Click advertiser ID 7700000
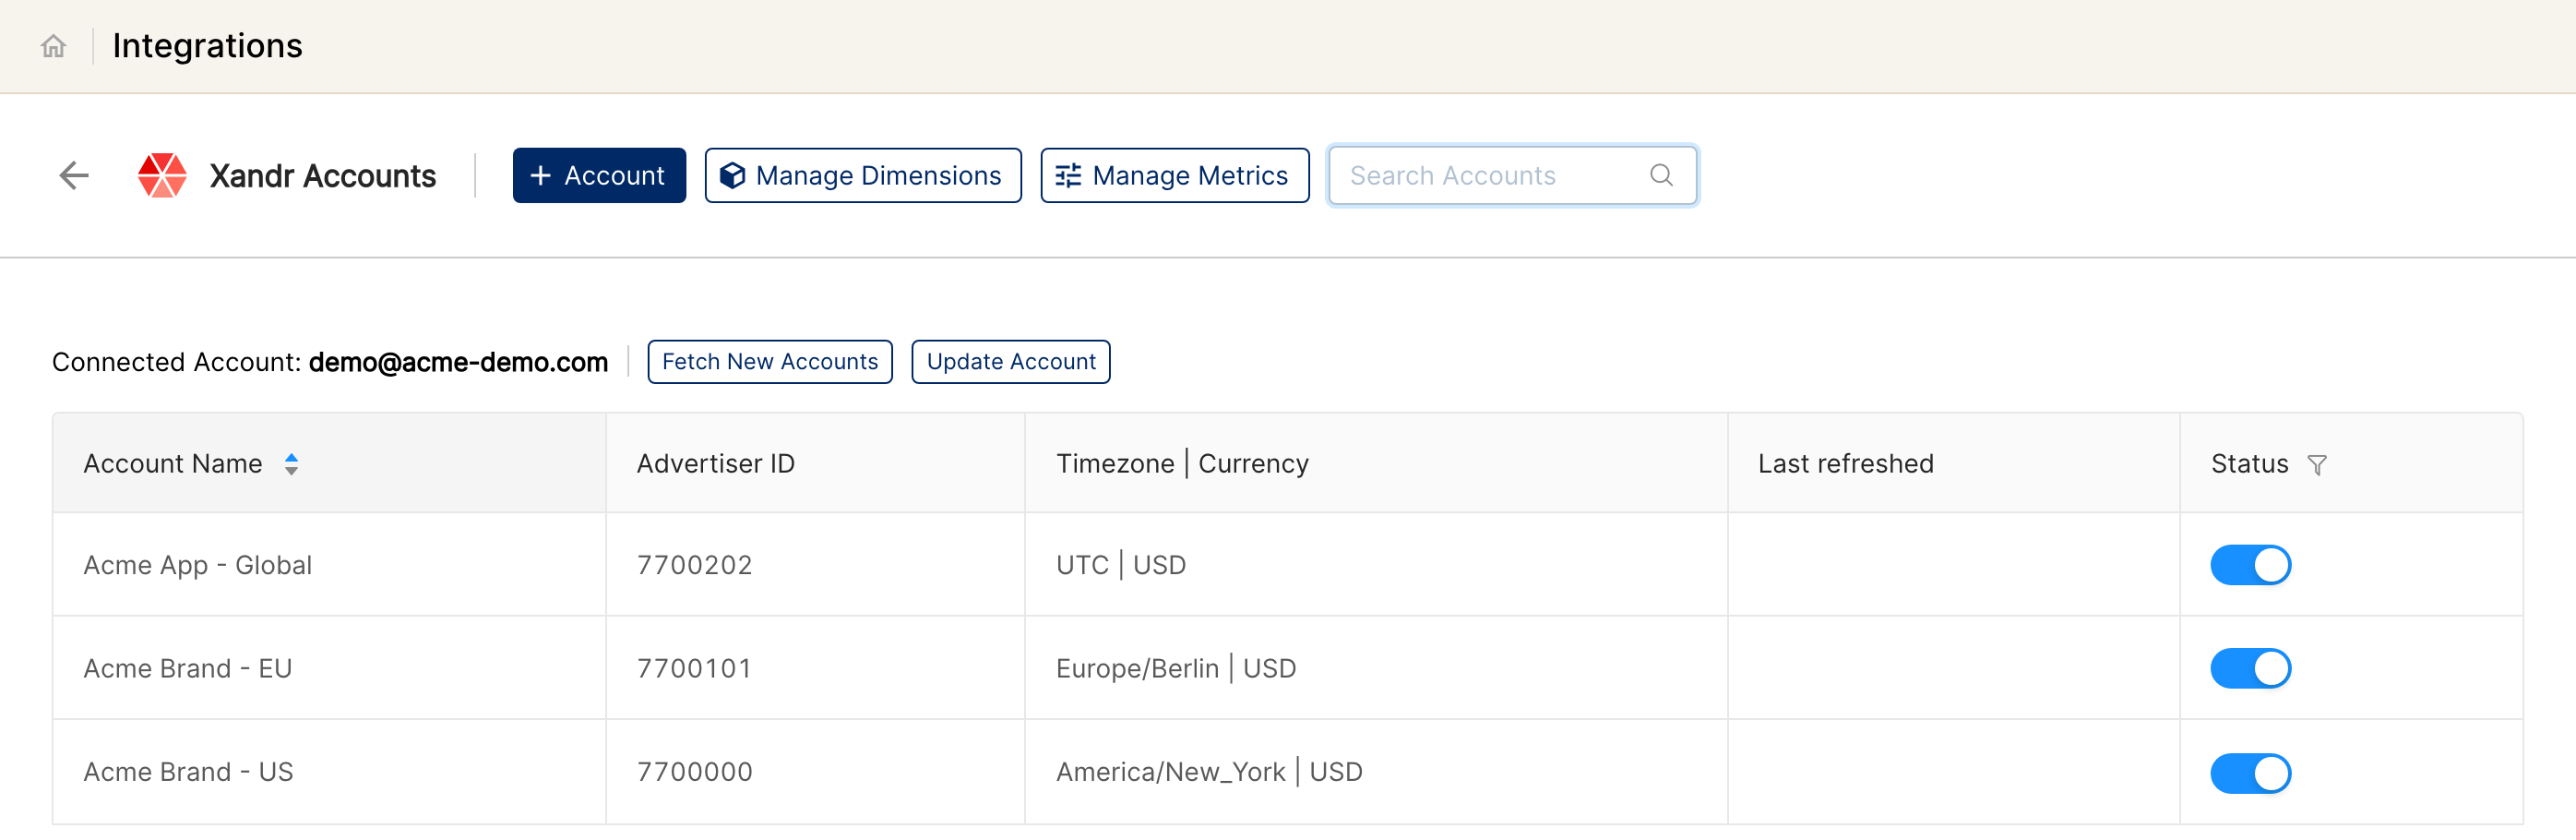This screenshot has width=2576, height=840. point(695,772)
